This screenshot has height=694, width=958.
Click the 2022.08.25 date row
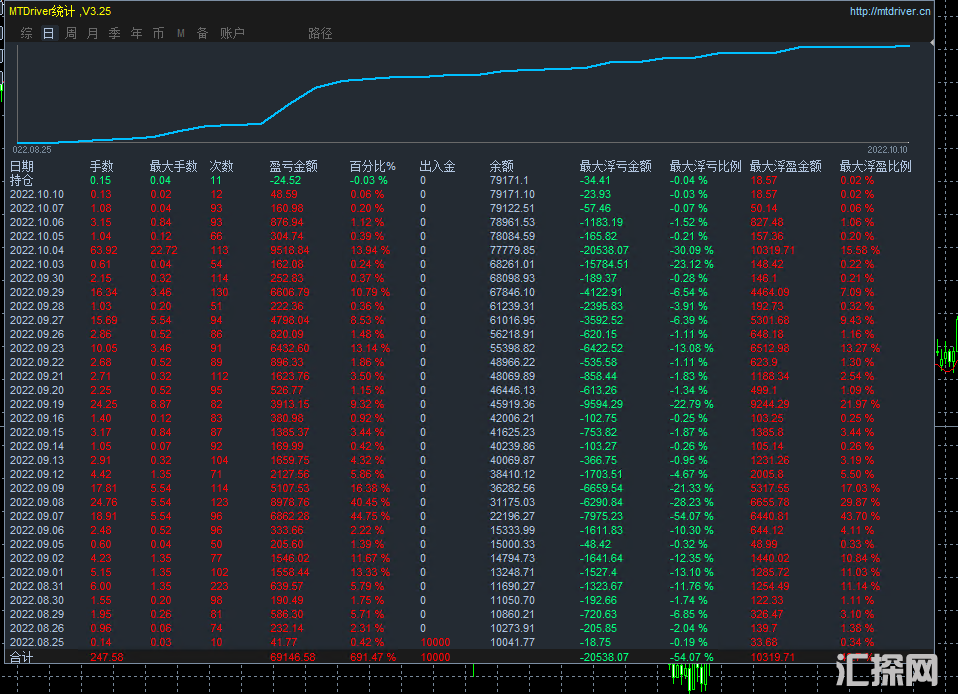pos(37,641)
